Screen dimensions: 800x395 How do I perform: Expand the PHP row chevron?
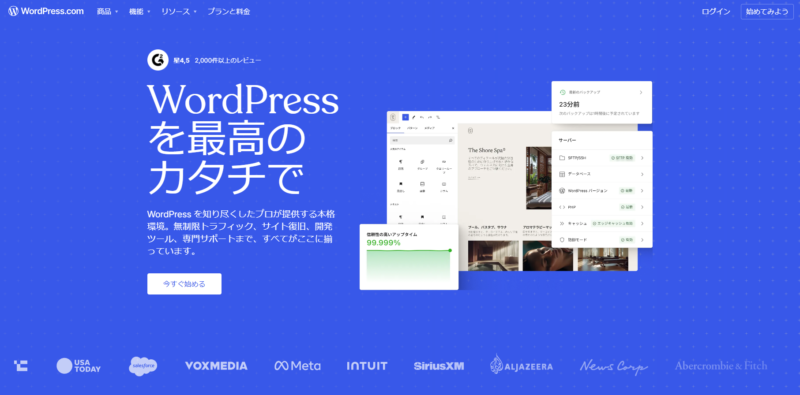[x=642, y=207]
